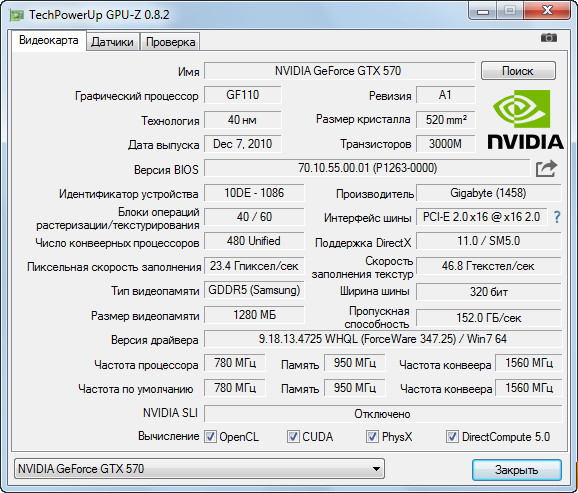Toggle the DirectCompute 5.0 checkbox
This screenshot has height=493, width=578.
452,437
